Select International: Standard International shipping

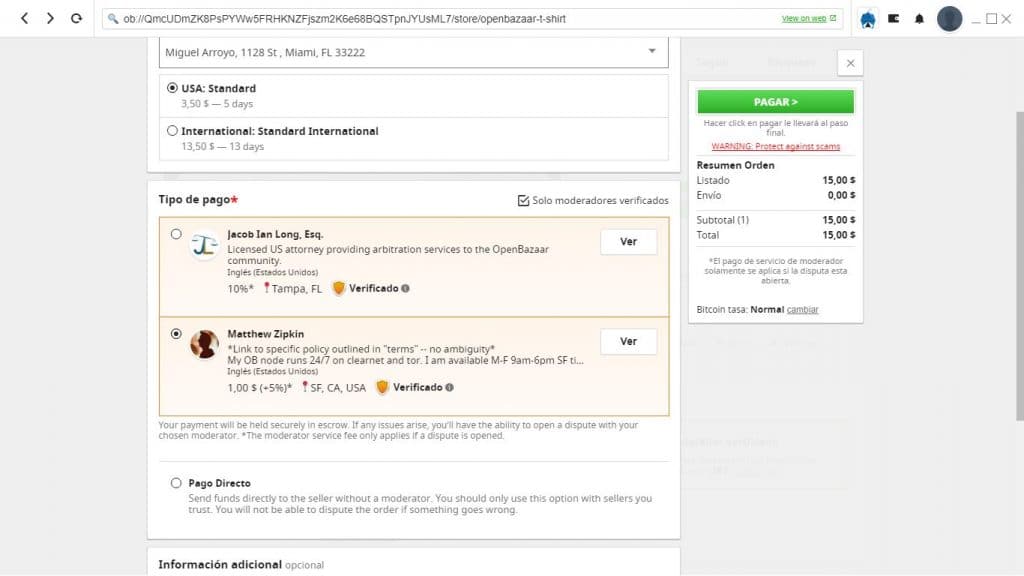(x=172, y=131)
